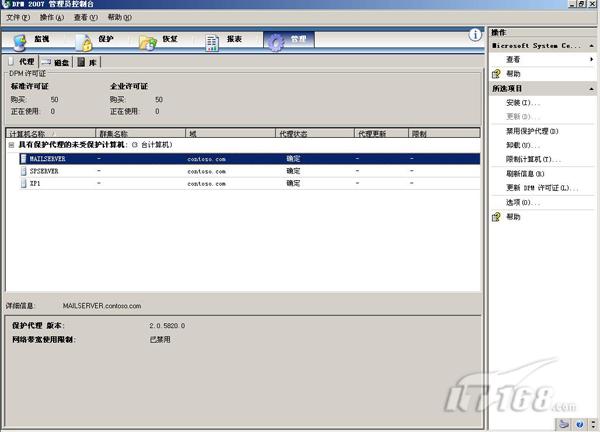
Task: Click help icon under 所选项目 section
Action: point(496,217)
